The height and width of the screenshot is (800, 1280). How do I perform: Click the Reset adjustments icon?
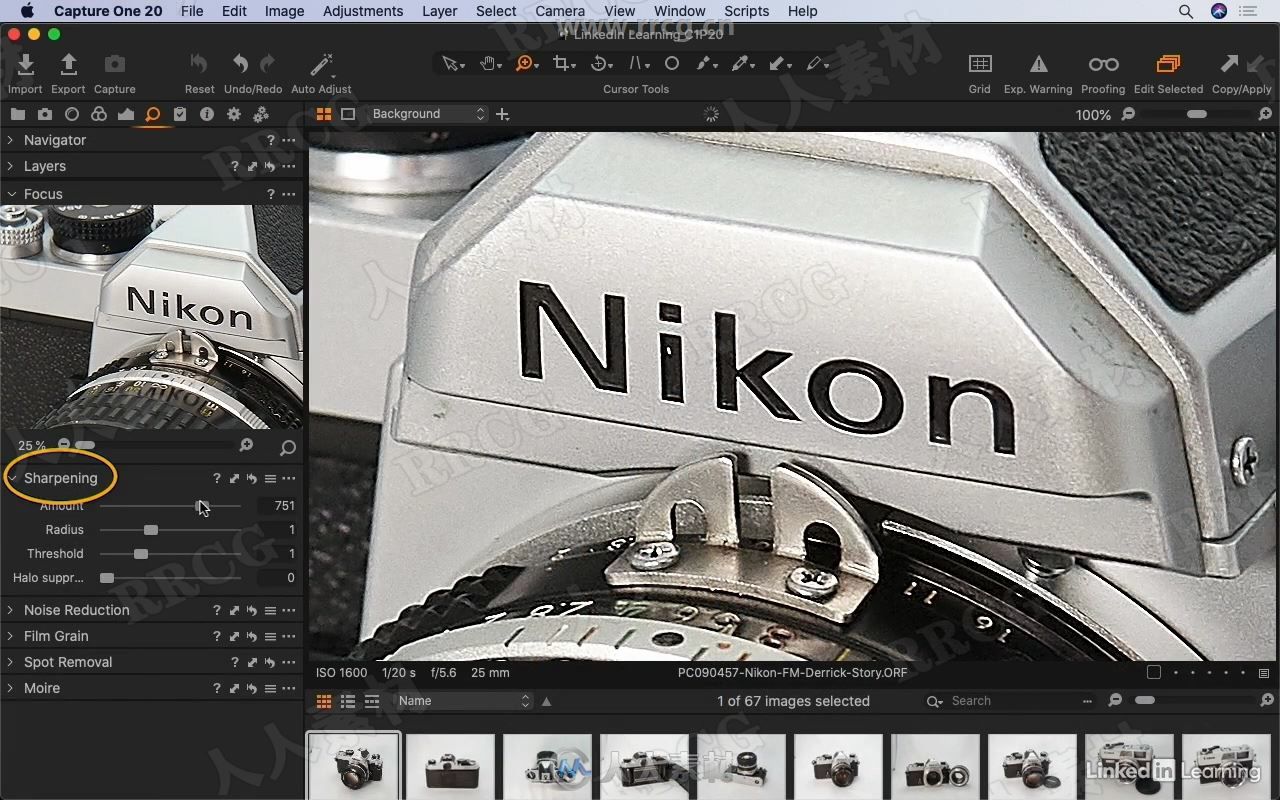(199, 64)
